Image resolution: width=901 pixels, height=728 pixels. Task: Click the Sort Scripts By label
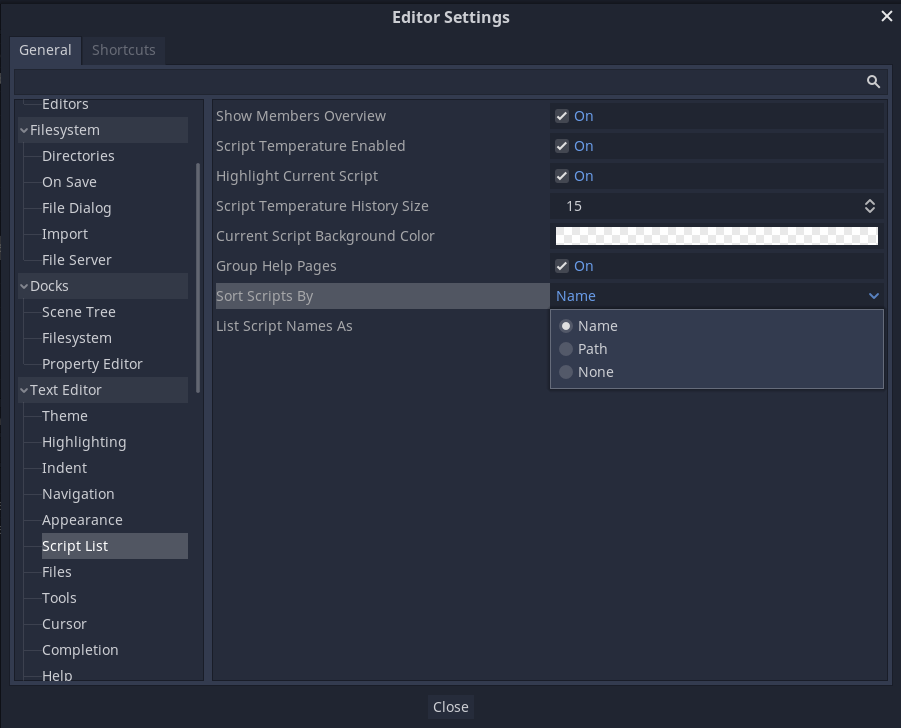point(264,296)
